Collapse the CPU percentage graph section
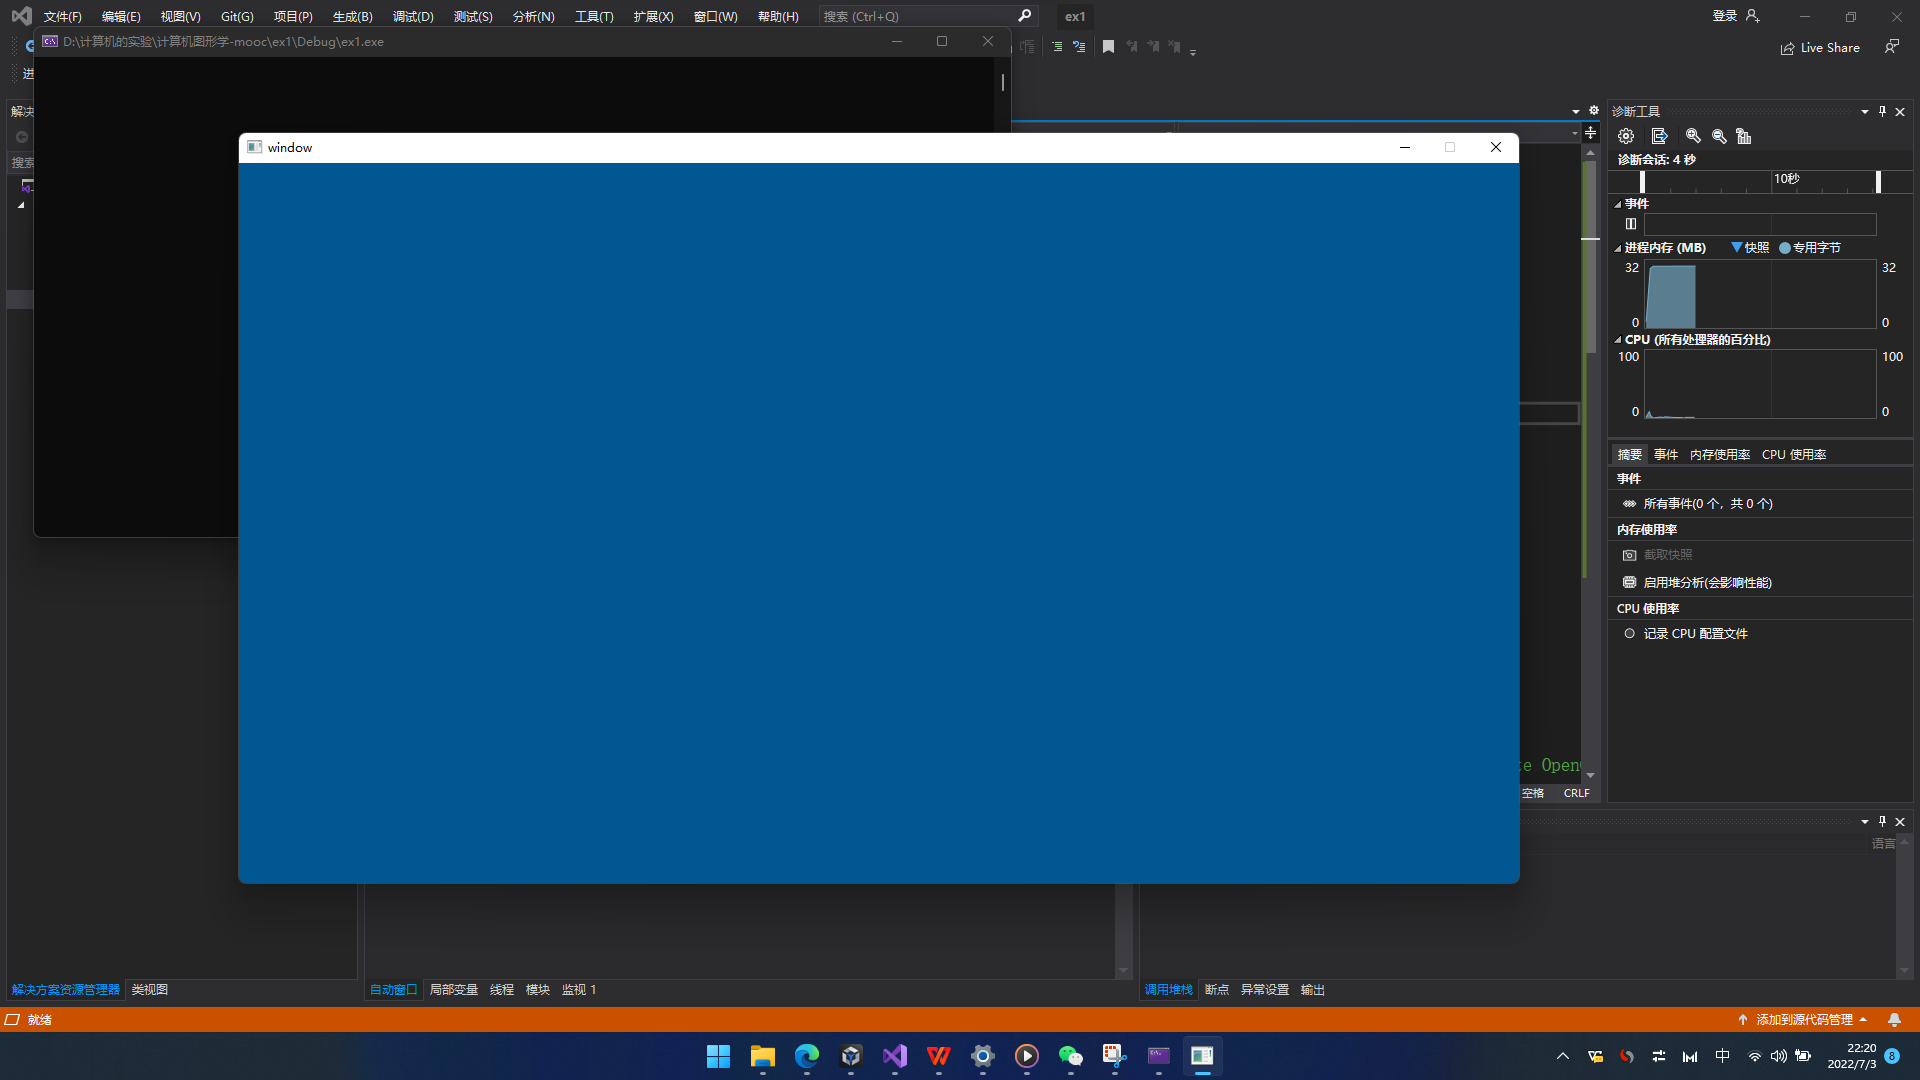The image size is (1920, 1080). coord(1618,340)
